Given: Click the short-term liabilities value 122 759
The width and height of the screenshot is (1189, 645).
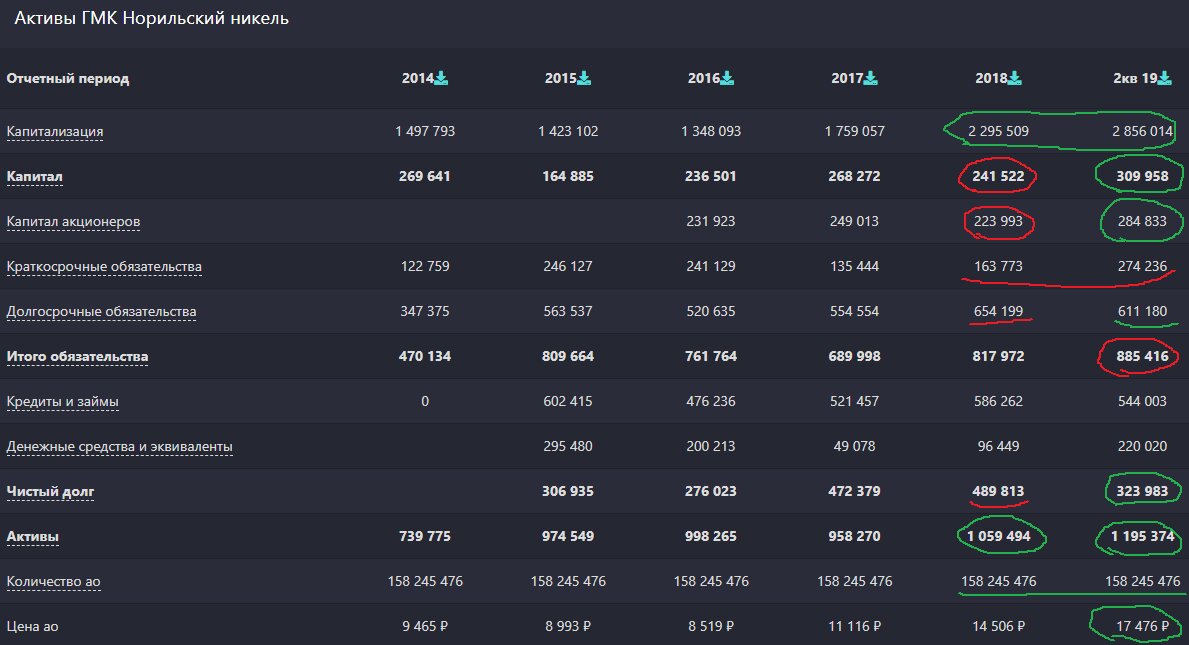Looking at the screenshot, I should point(425,266).
